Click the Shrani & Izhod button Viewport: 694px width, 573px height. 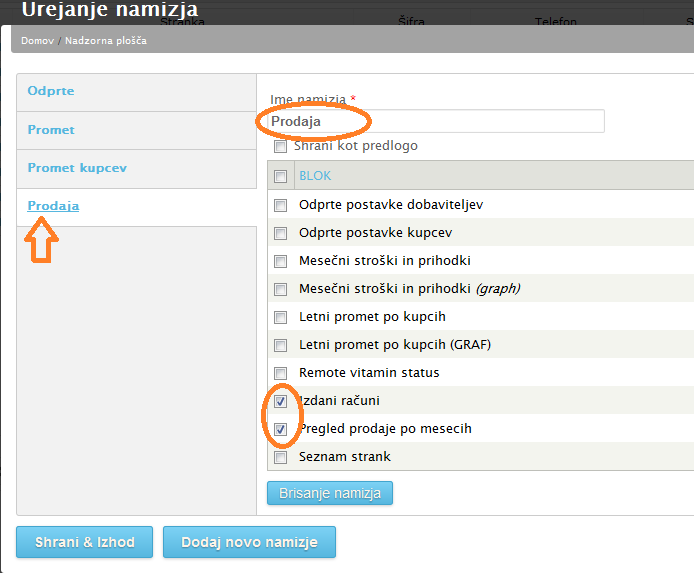(x=84, y=542)
